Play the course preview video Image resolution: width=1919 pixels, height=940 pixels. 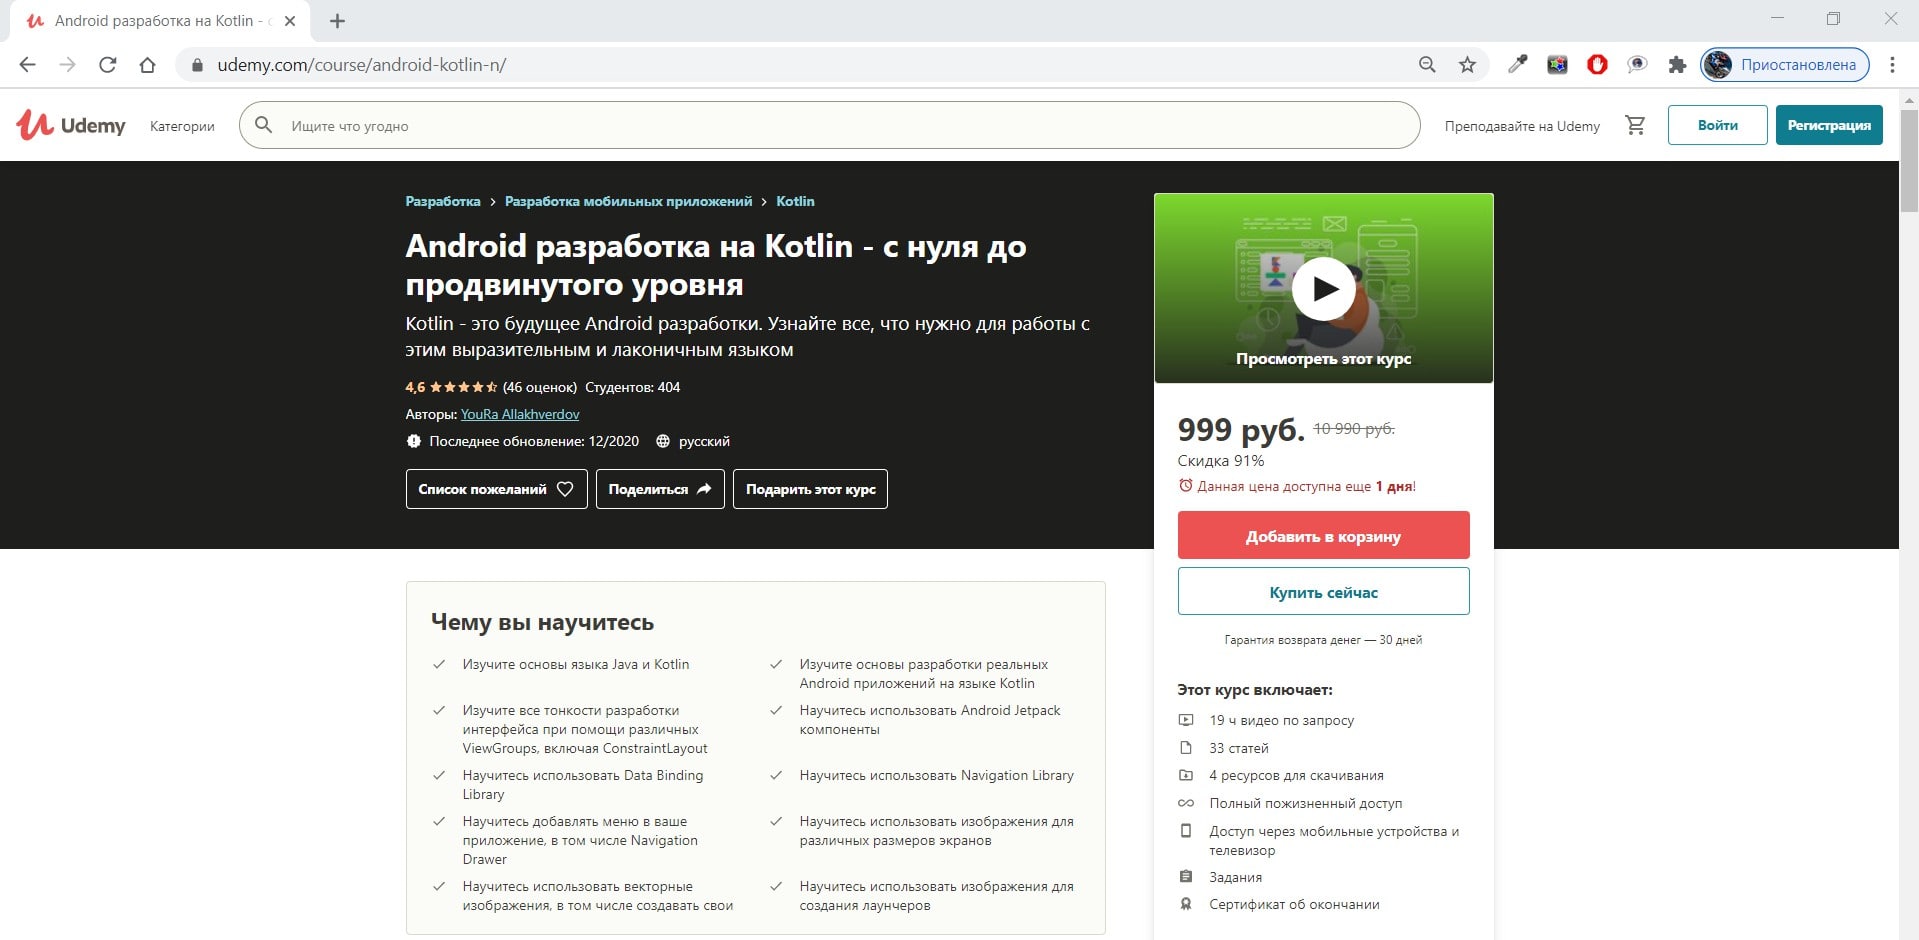(1323, 288)
